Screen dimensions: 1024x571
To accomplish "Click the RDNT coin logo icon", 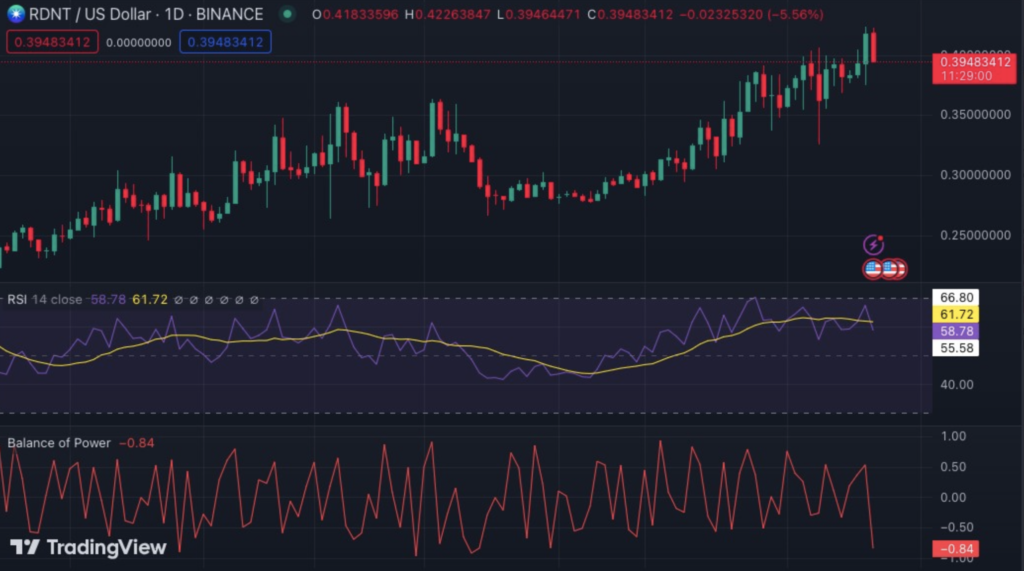I will [x=16, y=14].
